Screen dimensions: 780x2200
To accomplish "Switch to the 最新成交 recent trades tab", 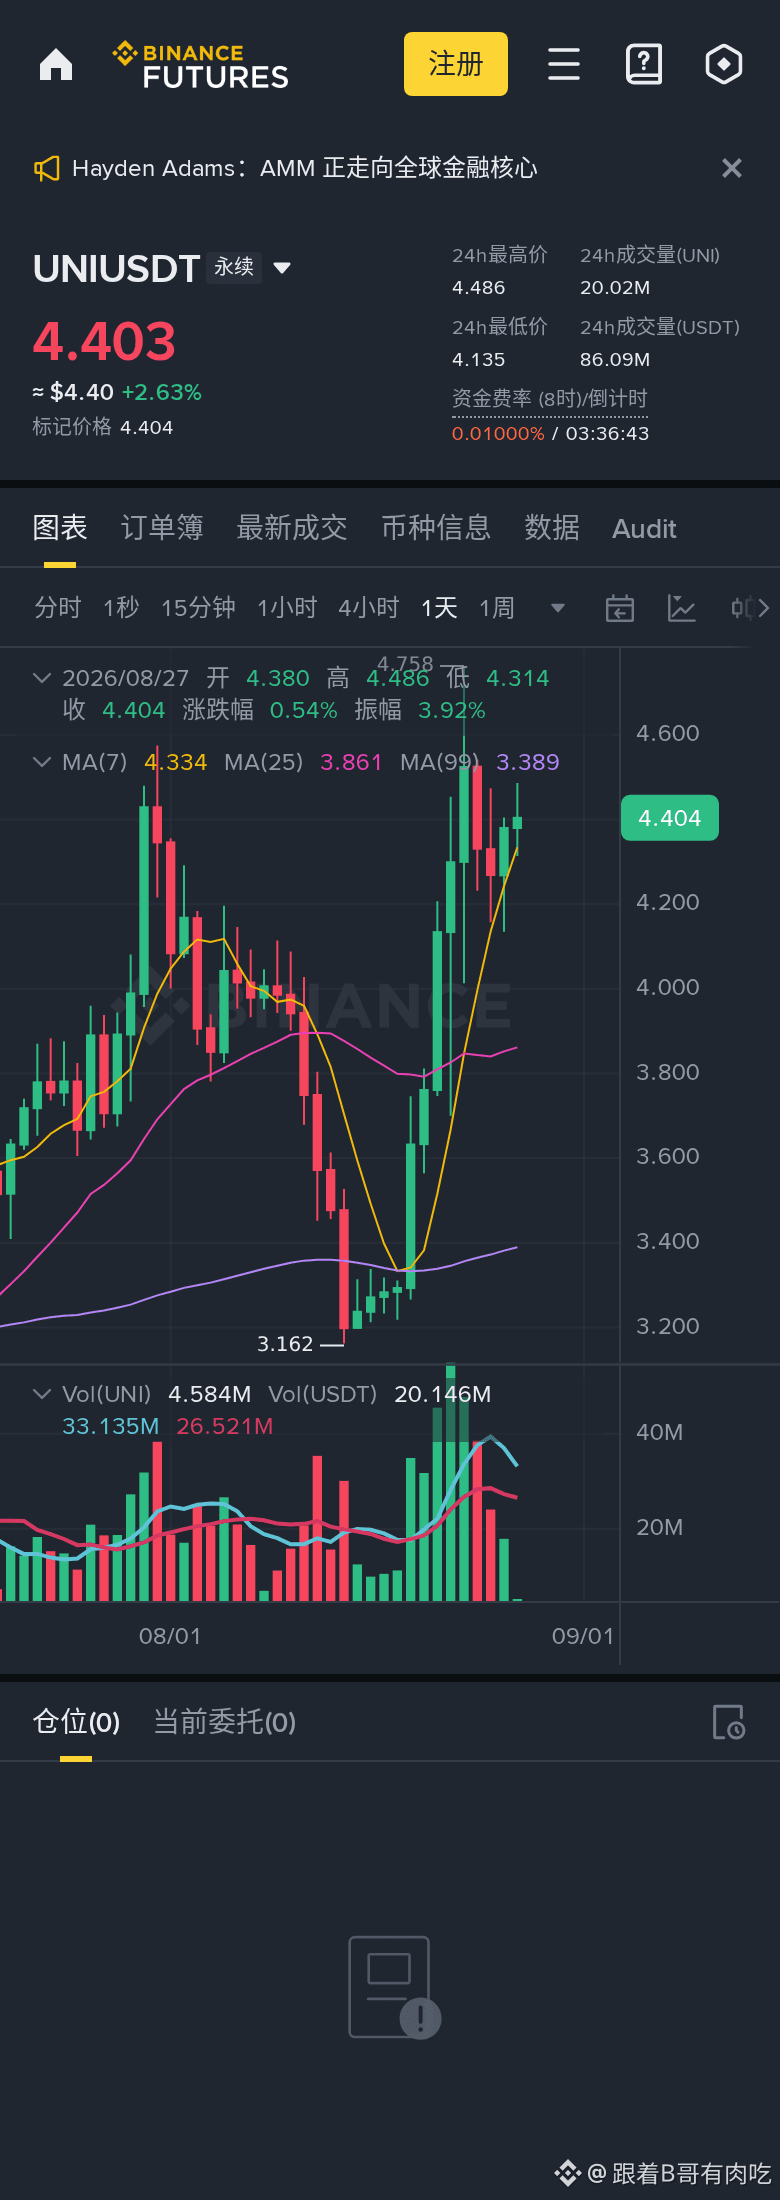I will point(292,527).
